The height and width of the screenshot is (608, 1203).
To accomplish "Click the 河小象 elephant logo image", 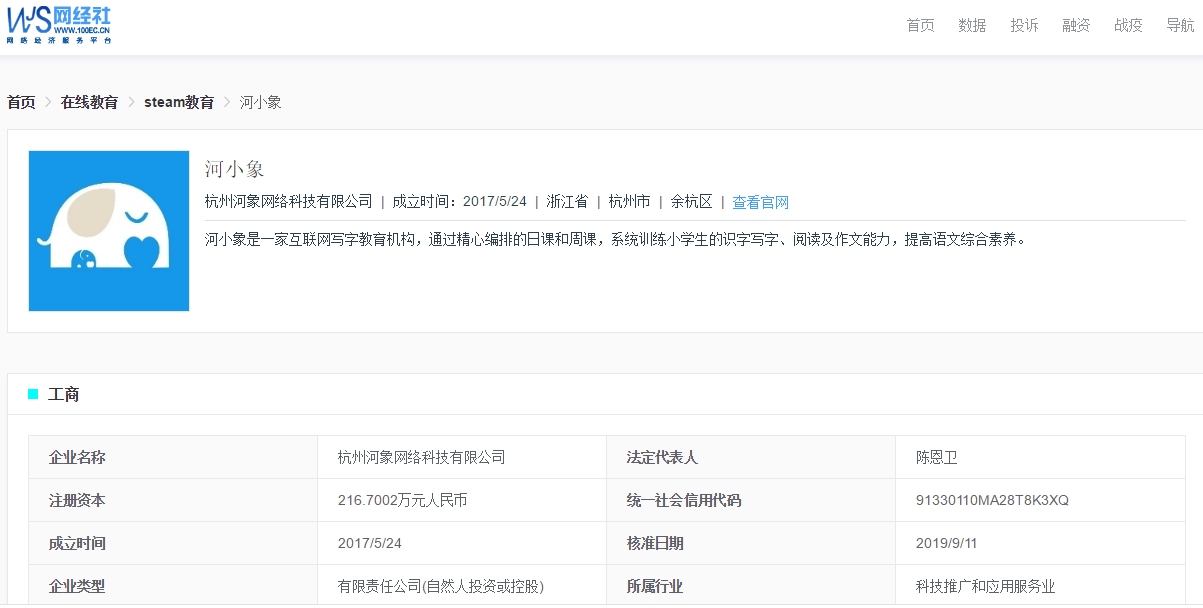I will point(109,231).
